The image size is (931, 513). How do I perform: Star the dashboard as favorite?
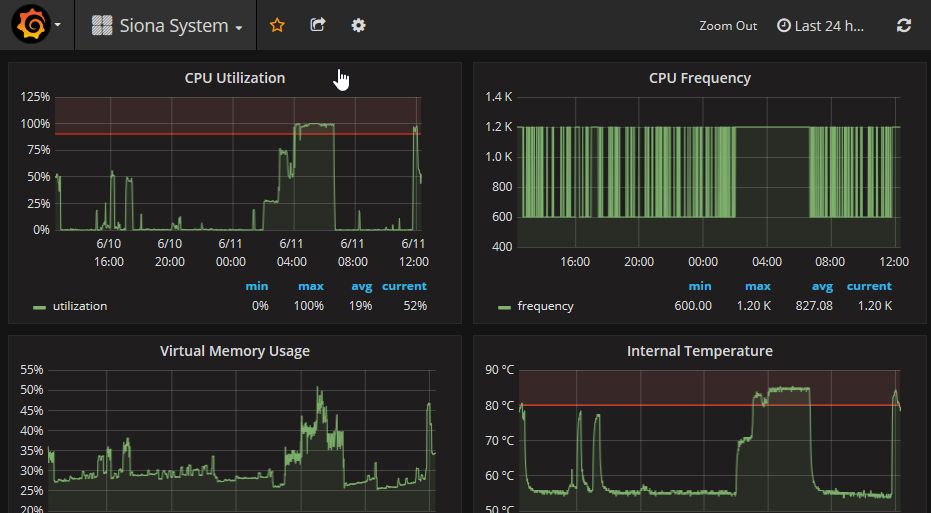(277, 25)
